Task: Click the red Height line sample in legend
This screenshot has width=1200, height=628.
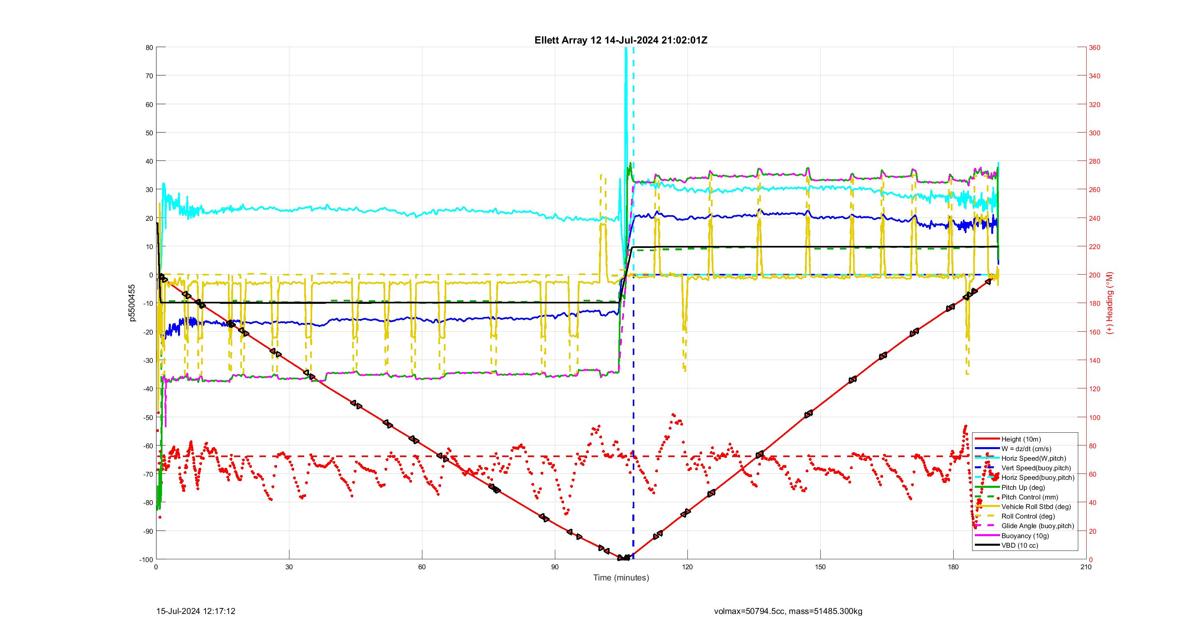Action: 987,439
